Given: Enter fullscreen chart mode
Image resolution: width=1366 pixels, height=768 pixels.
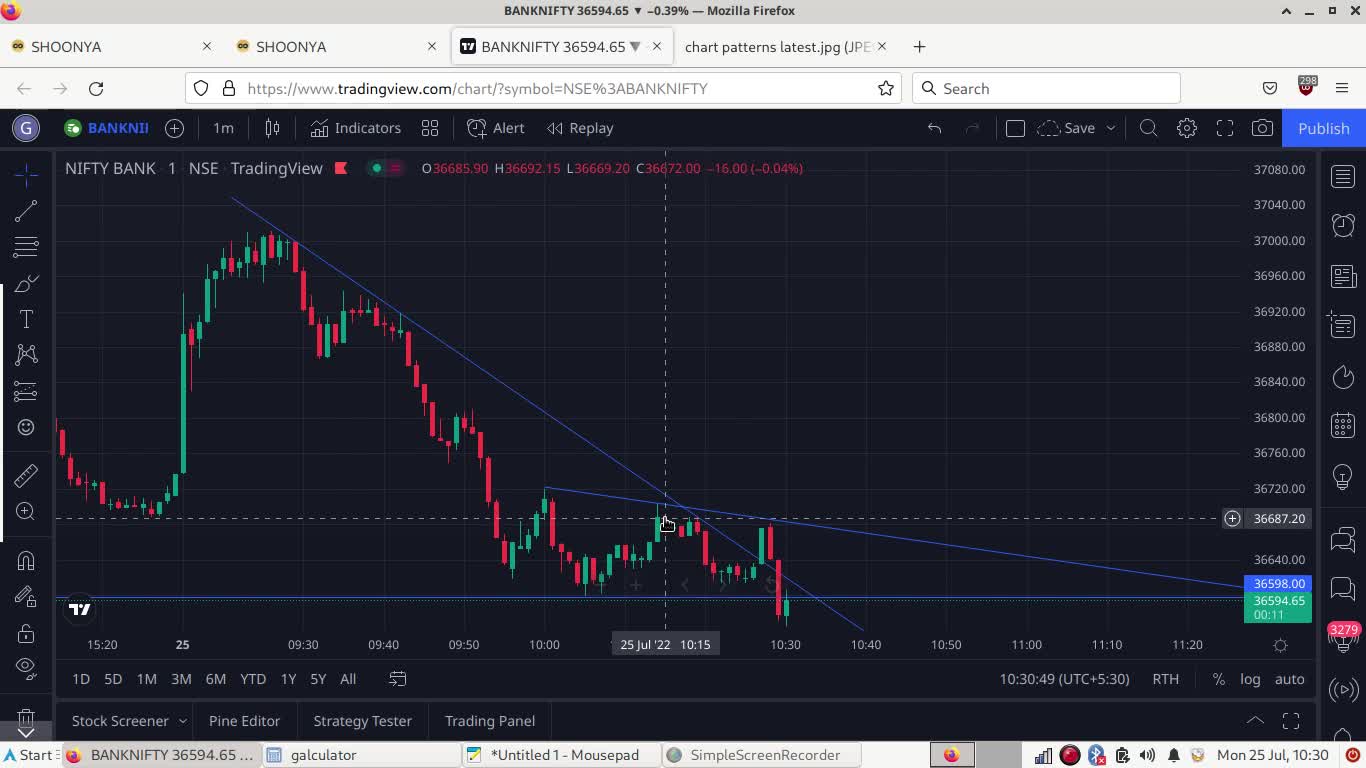Looking at the screenshot, I should point(1225,128).
